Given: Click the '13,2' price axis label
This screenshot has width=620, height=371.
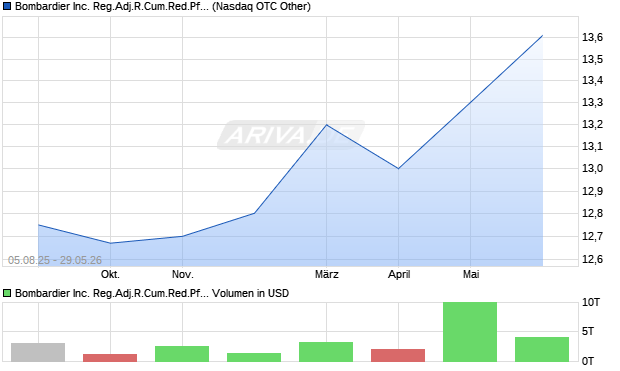Looking at the screenshot, I should (592, 124).
